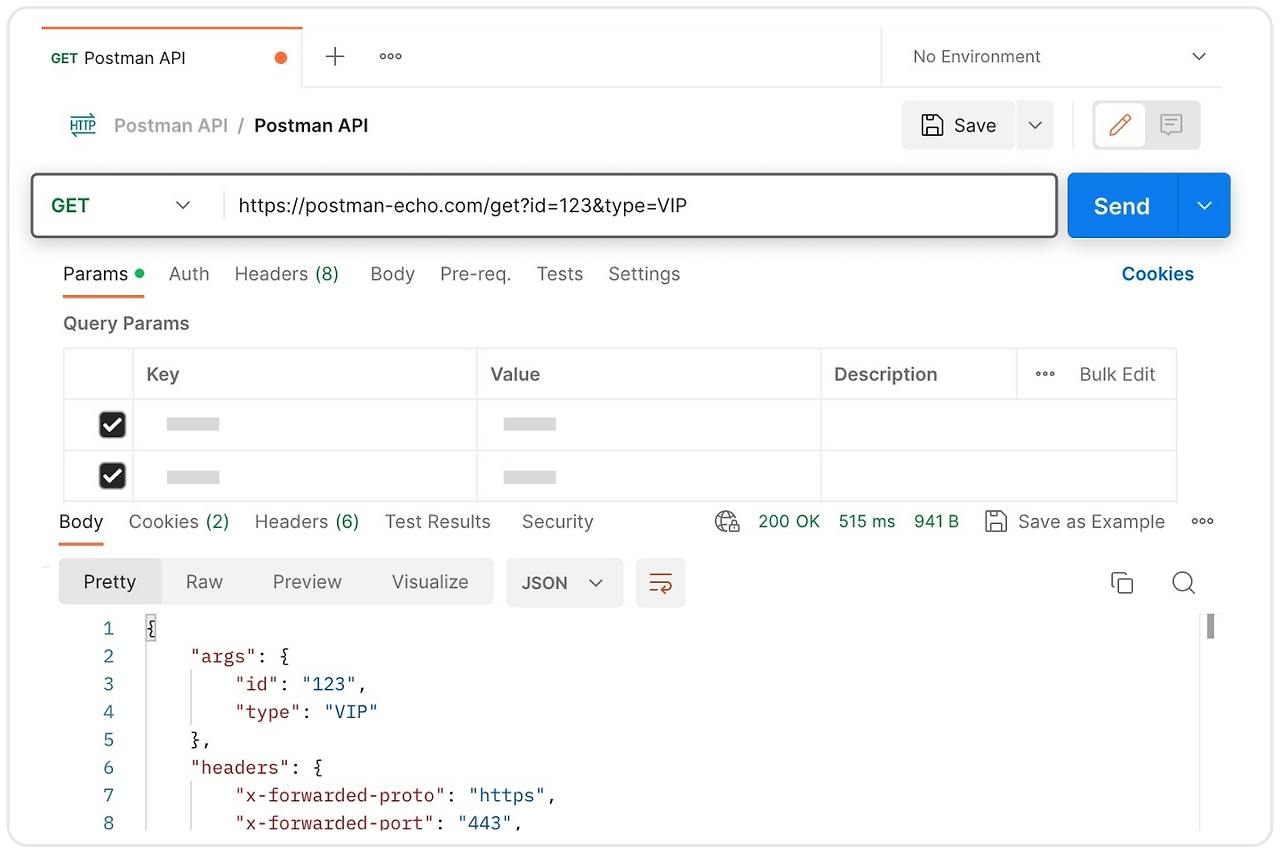Open the response Cookies (2) tab
The image size is (1280, 853).
(179, 521)
